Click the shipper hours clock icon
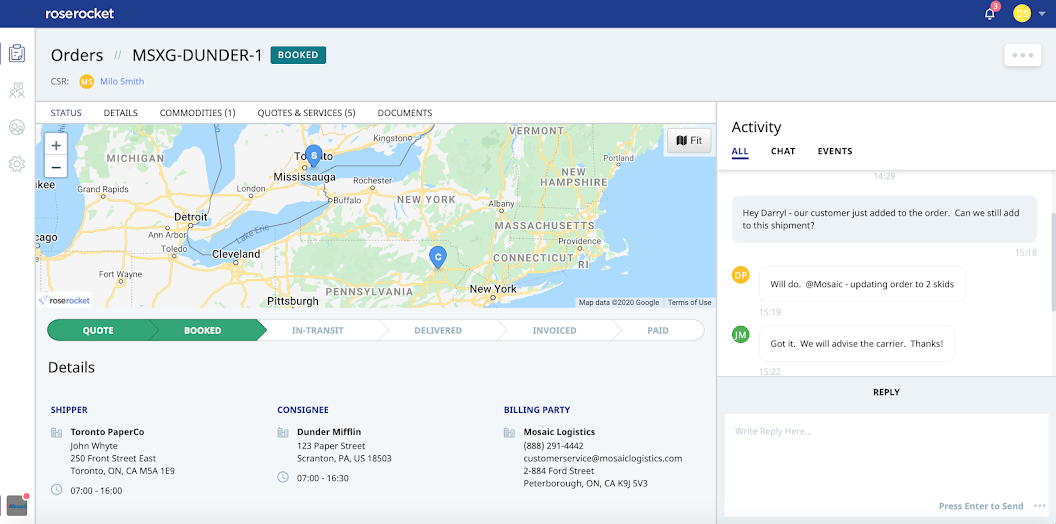This screenshot has width=1056, height=524. click(57, 490)
